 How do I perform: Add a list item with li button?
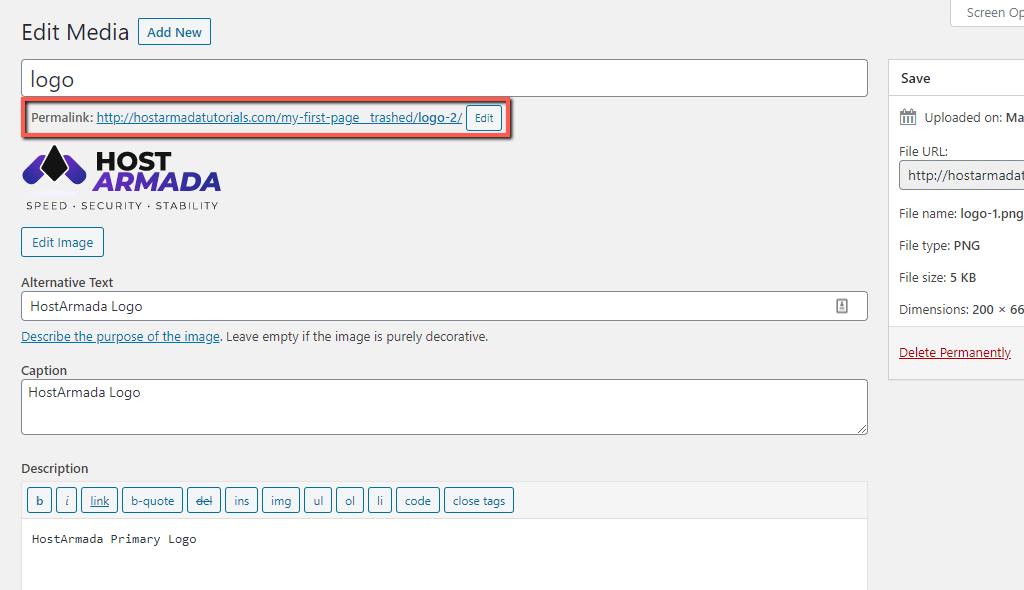pos(380,501)
